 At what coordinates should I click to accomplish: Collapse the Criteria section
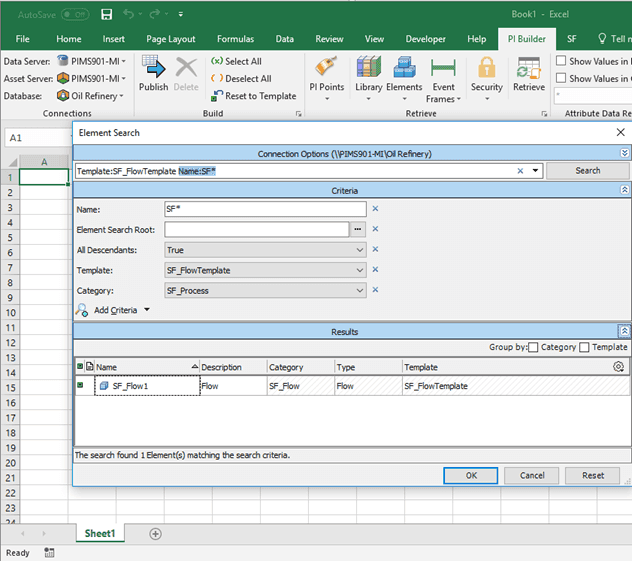point(624,190)
